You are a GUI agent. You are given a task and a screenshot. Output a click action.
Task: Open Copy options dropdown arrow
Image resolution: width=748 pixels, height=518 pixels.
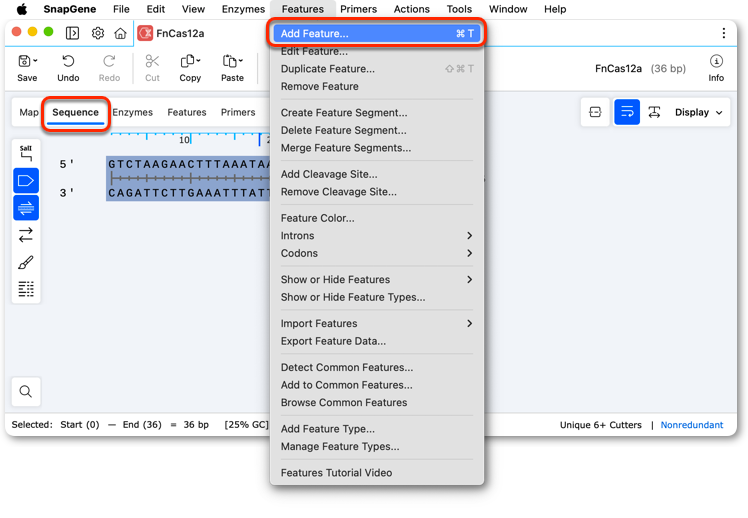(x=198, y=61)
